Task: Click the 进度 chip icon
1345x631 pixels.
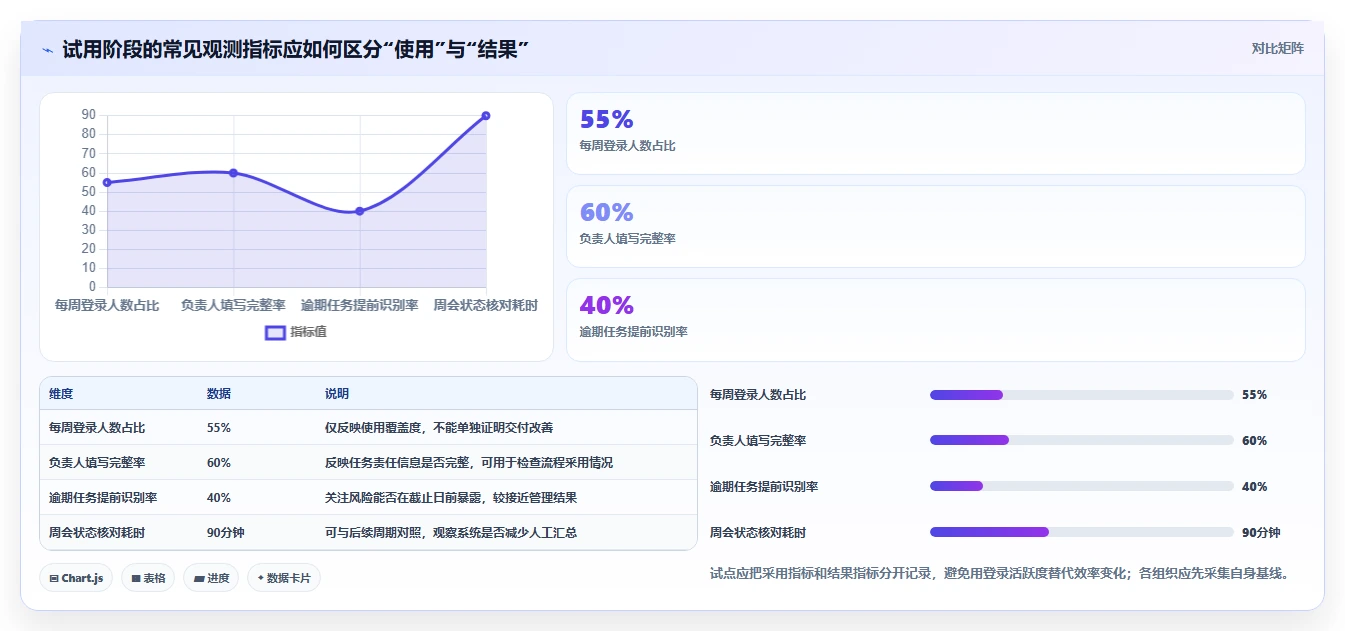Action: (x=198, y=578)
